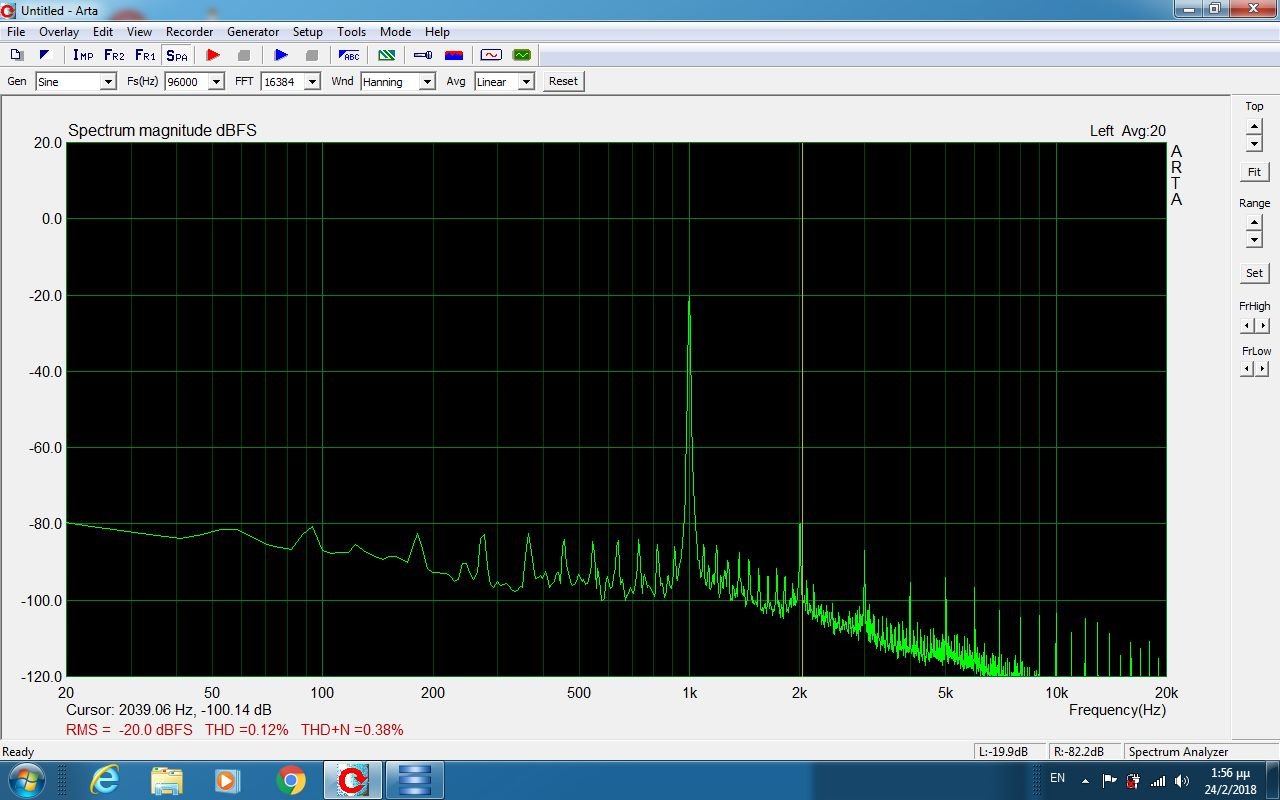This screenshot has height=800, width=1280.
Task: Expand the FFT size dropdown
Action: [x=312, y=81]
